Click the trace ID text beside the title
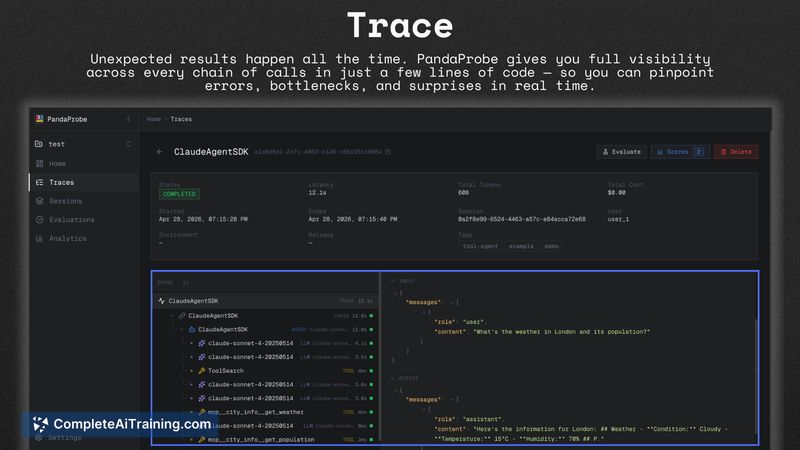Screen dimensions: 800x450 [318, 152]
